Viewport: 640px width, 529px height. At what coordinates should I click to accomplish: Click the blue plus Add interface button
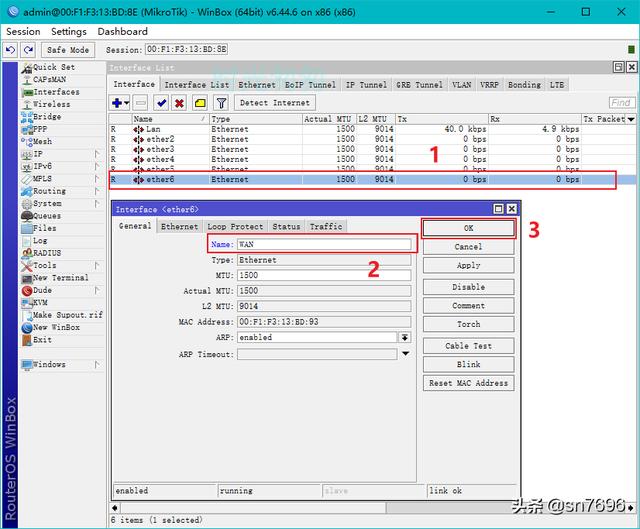coord(120,103)
